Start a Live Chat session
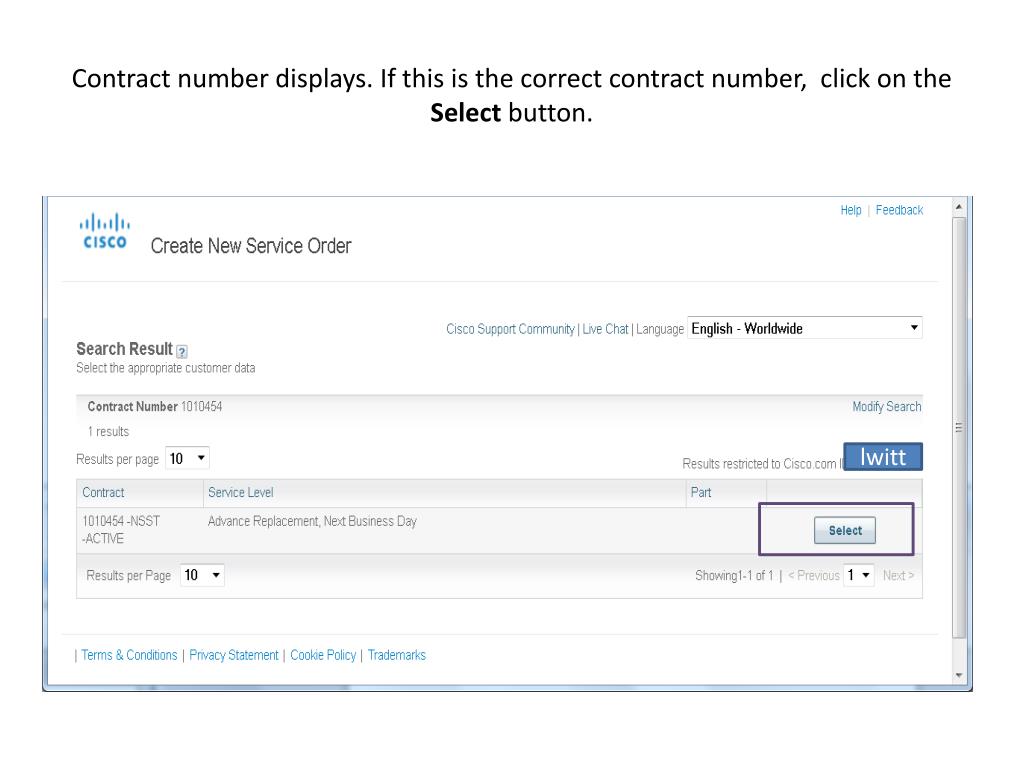The height and width of the screenshot is (768, 1024). point(605,329)
